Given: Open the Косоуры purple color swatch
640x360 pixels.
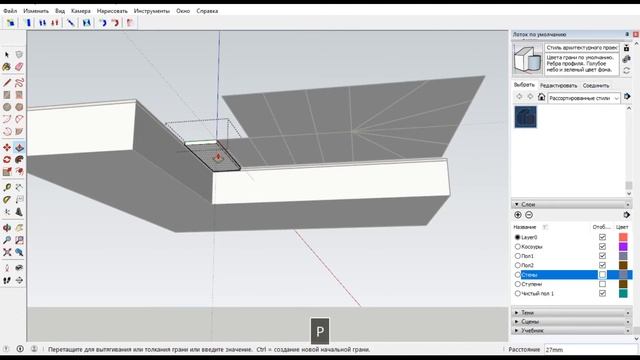Looking at the screenshot, I should (623, 247).
